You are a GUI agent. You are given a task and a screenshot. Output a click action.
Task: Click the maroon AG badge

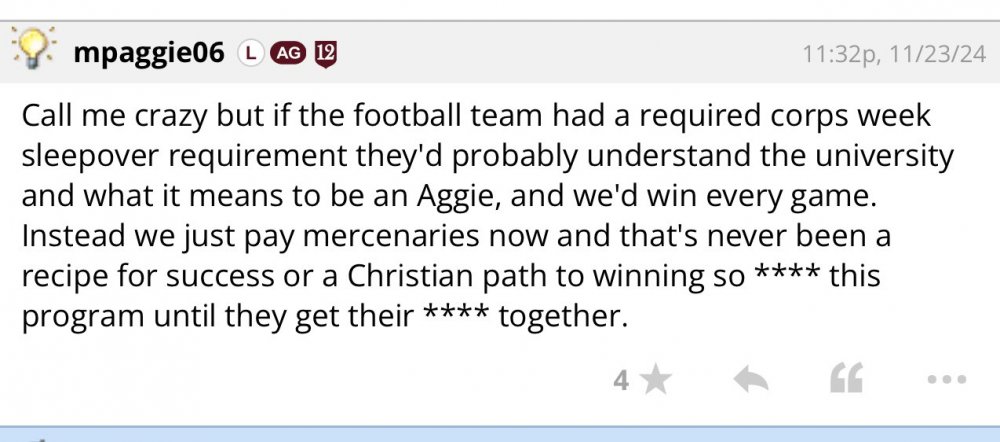(285, 53)
